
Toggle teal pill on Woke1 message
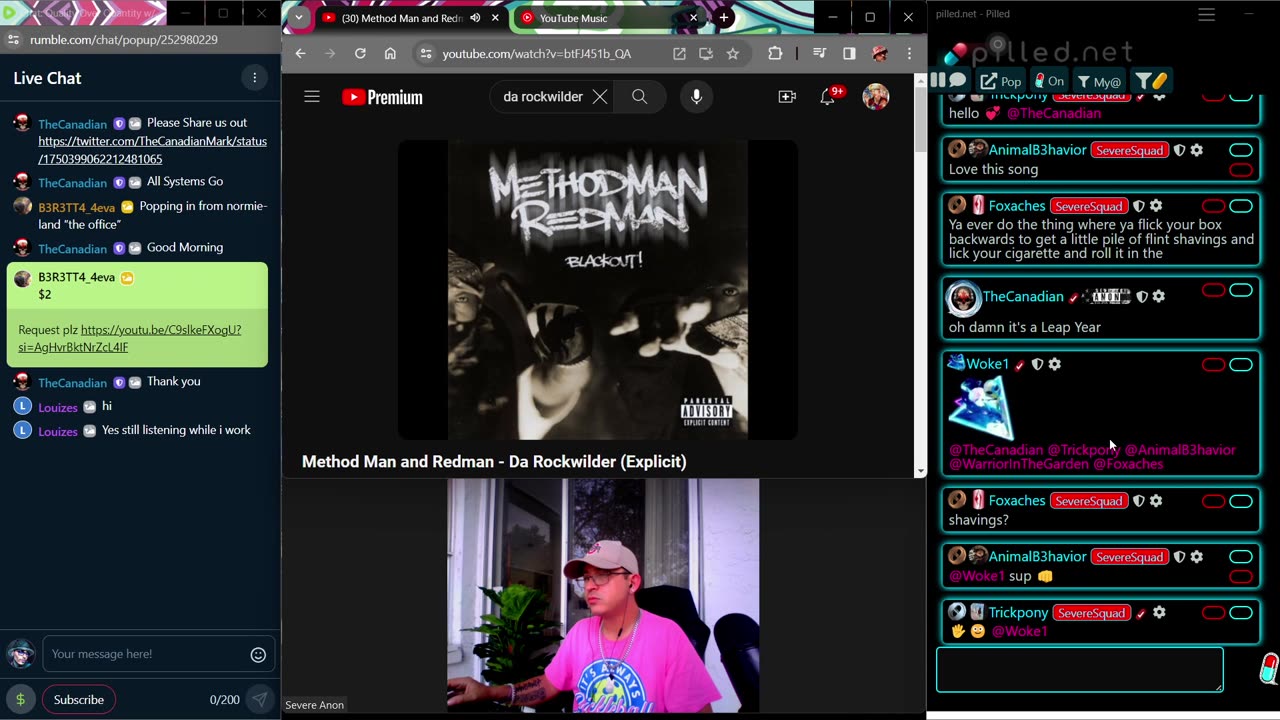(x=1241, y=365)
